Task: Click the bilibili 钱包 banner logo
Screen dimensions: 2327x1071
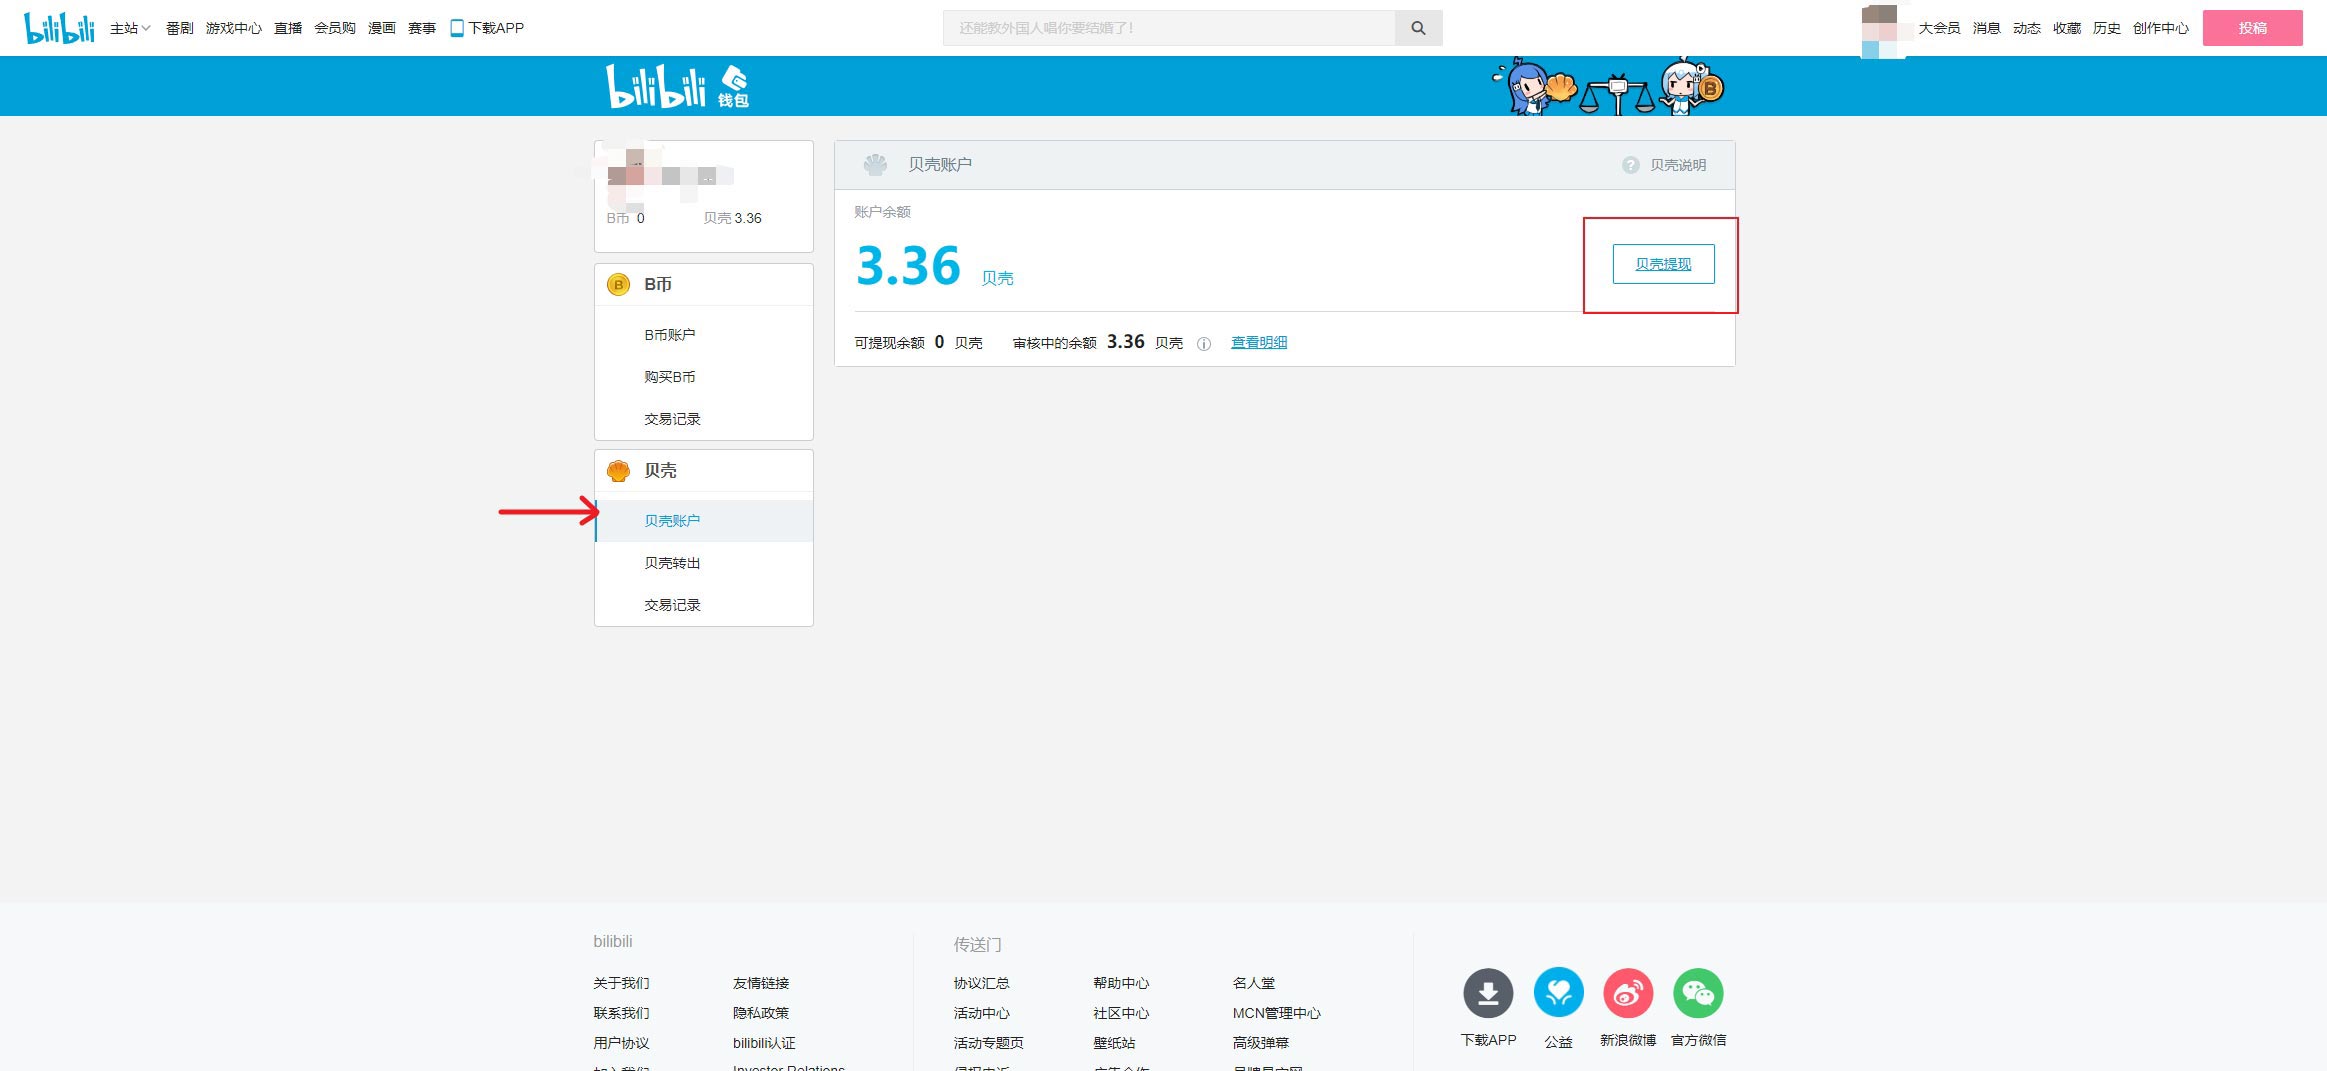Action: pyautogui.click(x=677, y=87)
